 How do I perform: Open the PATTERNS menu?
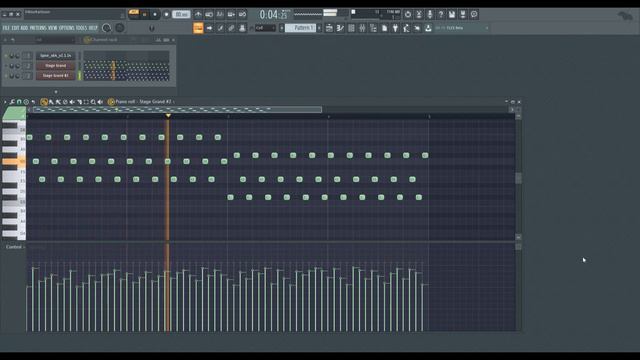tap(38, 28)
